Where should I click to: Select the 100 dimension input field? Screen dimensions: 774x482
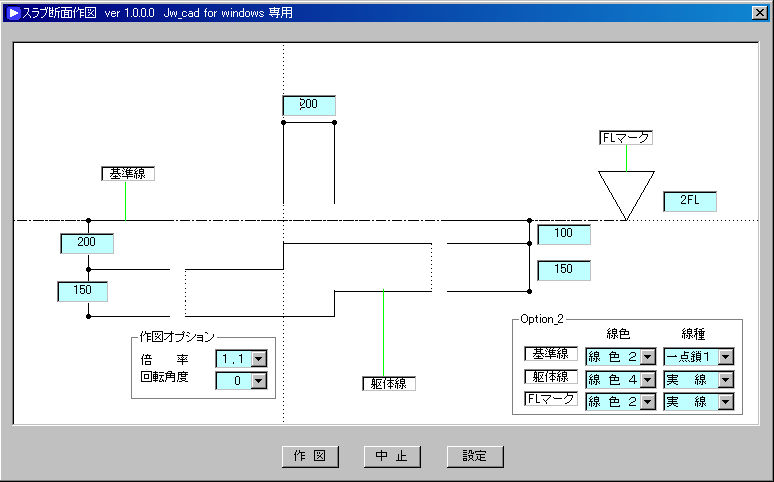(x=564, y=234)
